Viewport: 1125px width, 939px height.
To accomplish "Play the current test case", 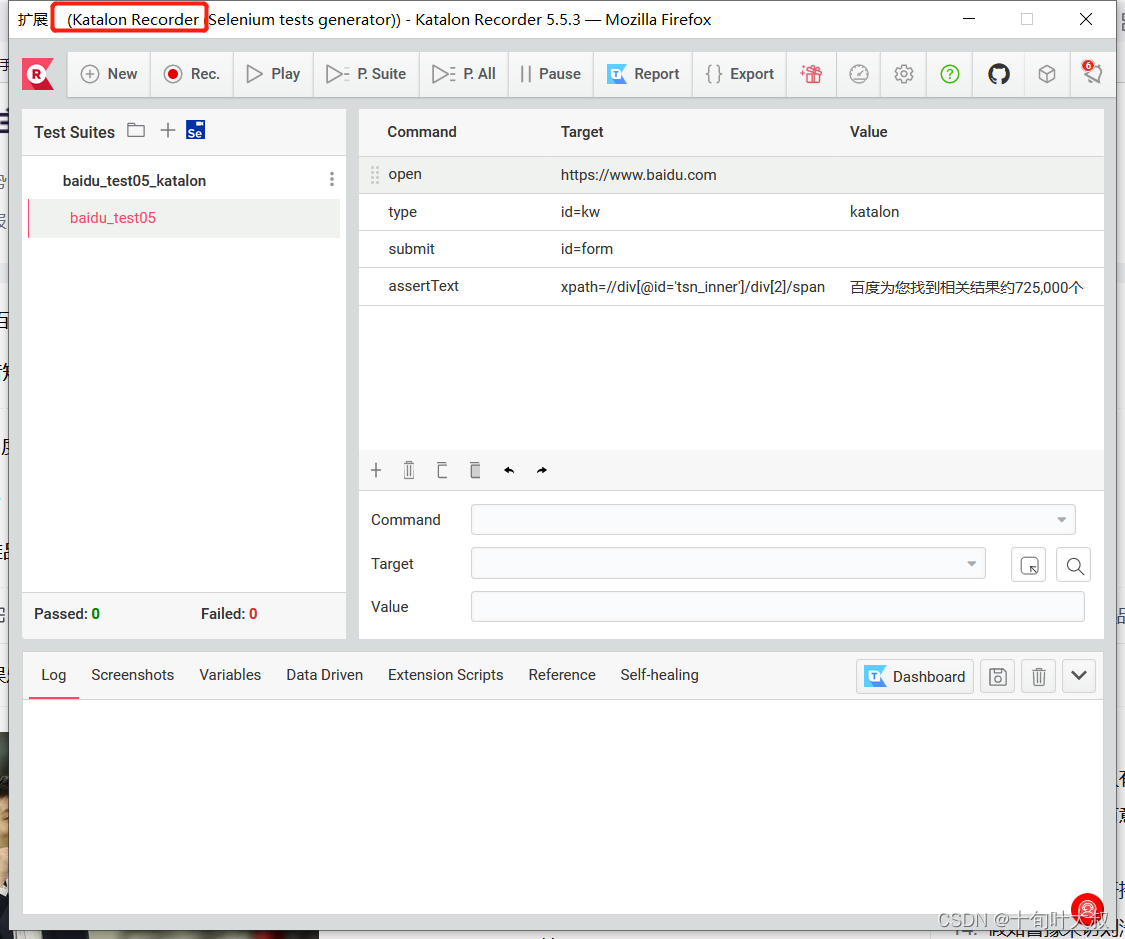I will tap(273, 74).
